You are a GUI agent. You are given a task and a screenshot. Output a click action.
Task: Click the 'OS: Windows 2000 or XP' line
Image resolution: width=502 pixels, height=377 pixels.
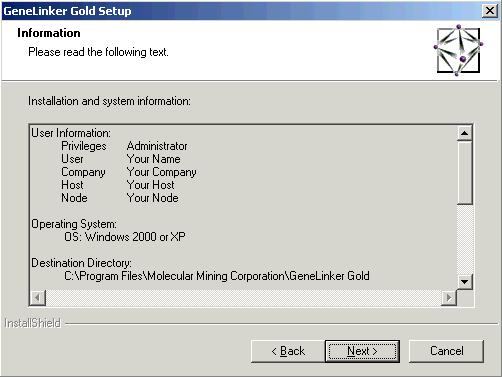point(125,237)
